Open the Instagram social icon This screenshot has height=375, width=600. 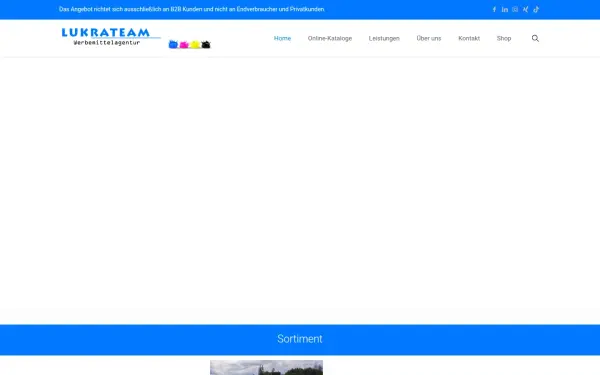click(x=515, y=10)
